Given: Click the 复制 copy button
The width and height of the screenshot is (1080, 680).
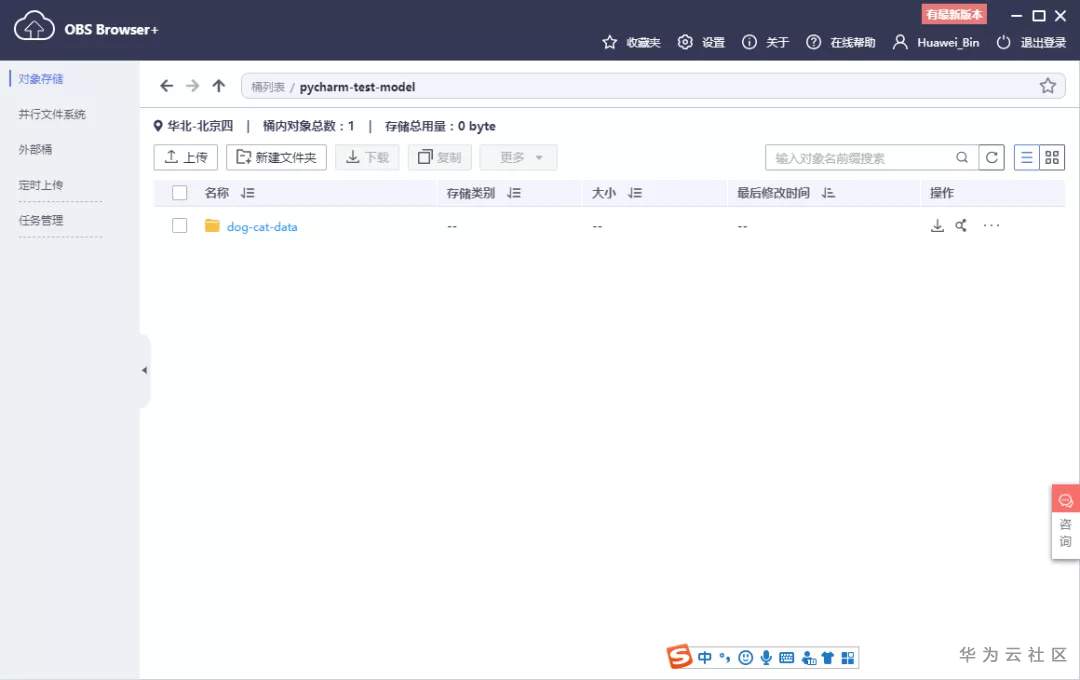Looking at the screenshot, I should 439,157.
